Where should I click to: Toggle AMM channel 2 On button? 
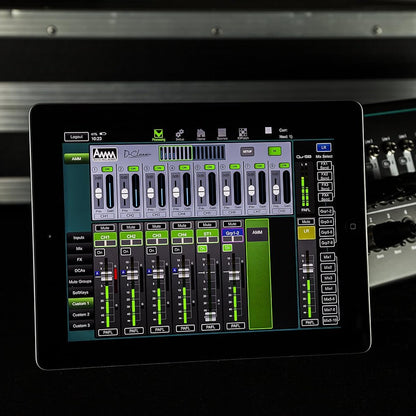point(133,169)
